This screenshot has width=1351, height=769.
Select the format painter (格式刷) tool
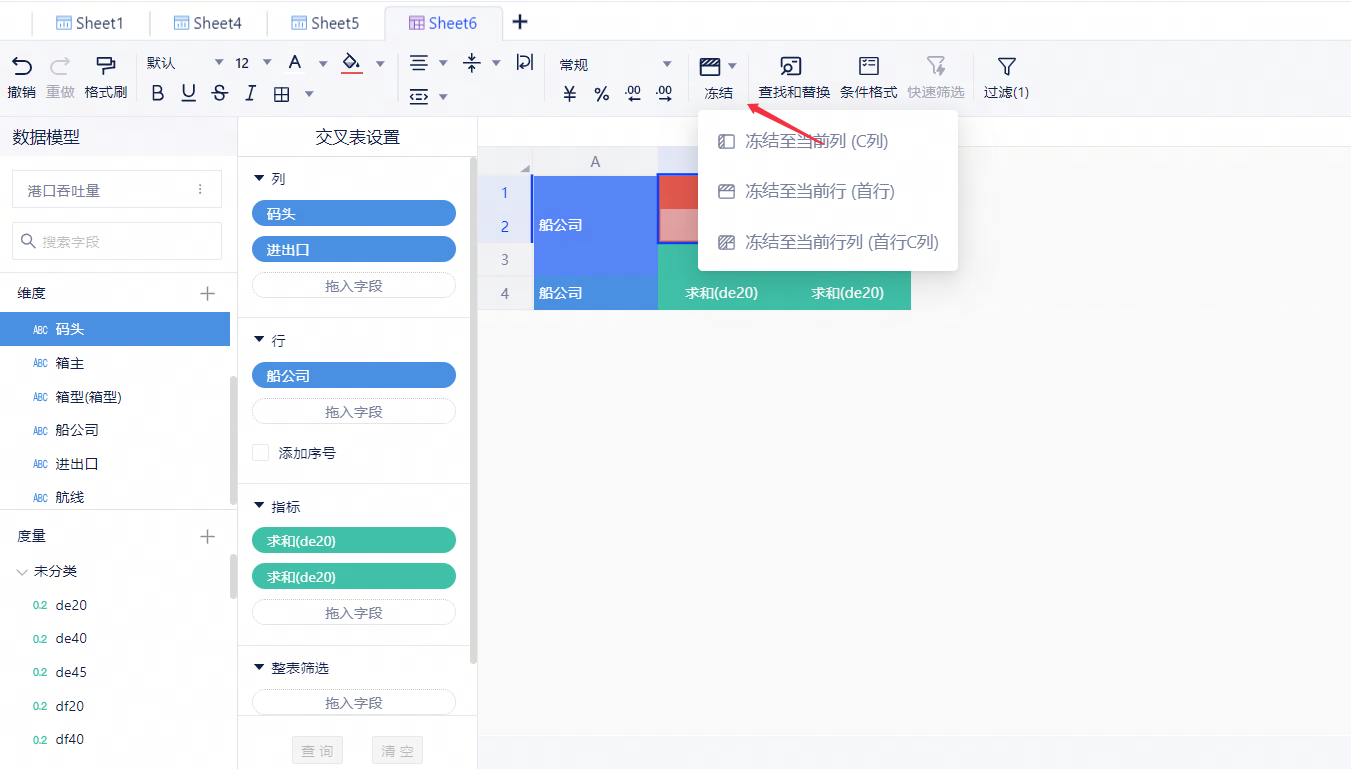[105, 67]
